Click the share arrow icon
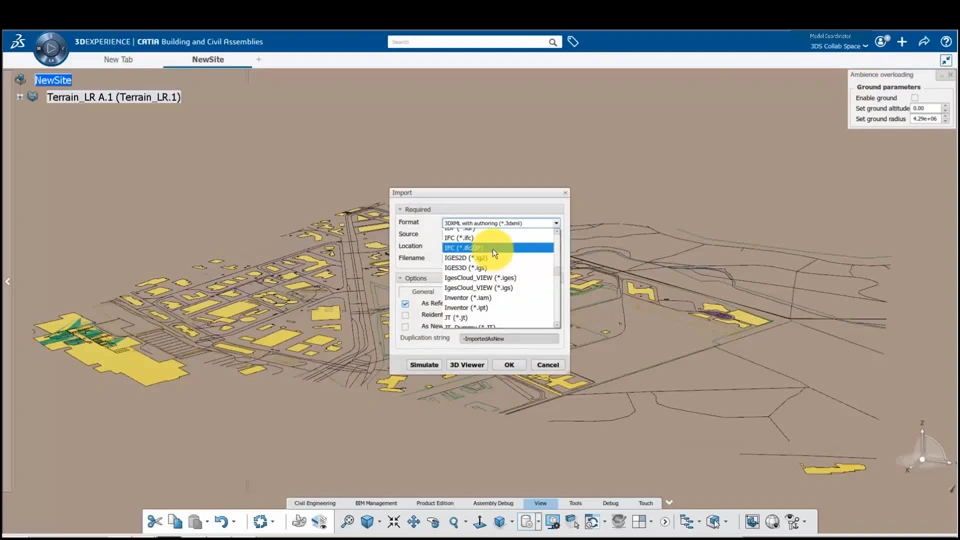 (x=924, y=42)
